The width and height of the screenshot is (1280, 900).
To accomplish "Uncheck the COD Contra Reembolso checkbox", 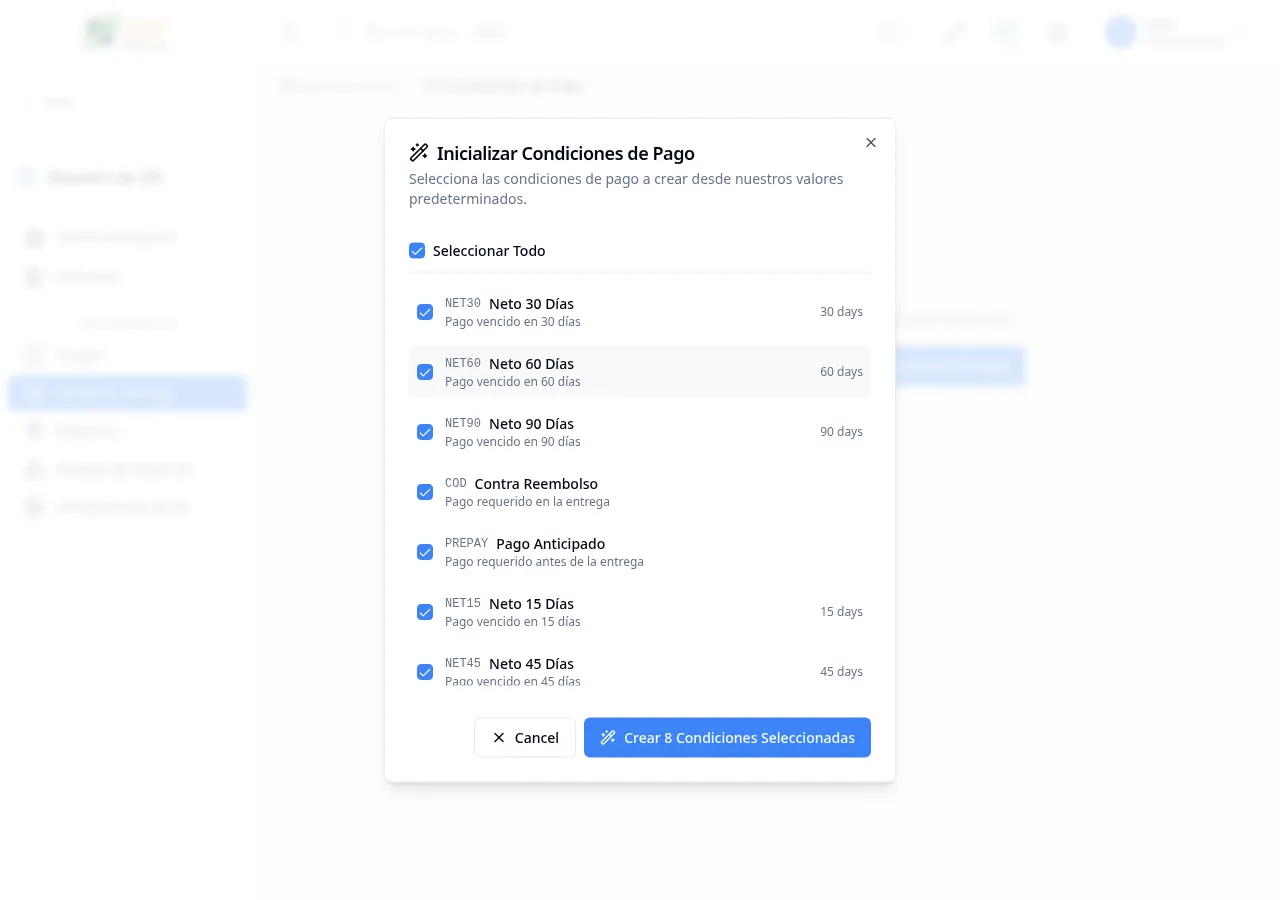I will click(x=425, y=492).
